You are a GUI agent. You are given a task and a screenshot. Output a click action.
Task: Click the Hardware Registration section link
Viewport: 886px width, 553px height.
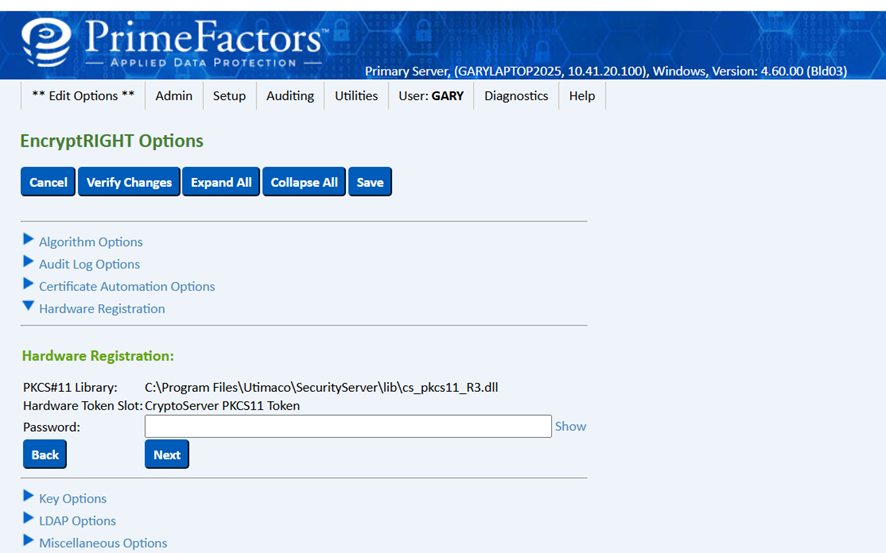click(102, 308)
